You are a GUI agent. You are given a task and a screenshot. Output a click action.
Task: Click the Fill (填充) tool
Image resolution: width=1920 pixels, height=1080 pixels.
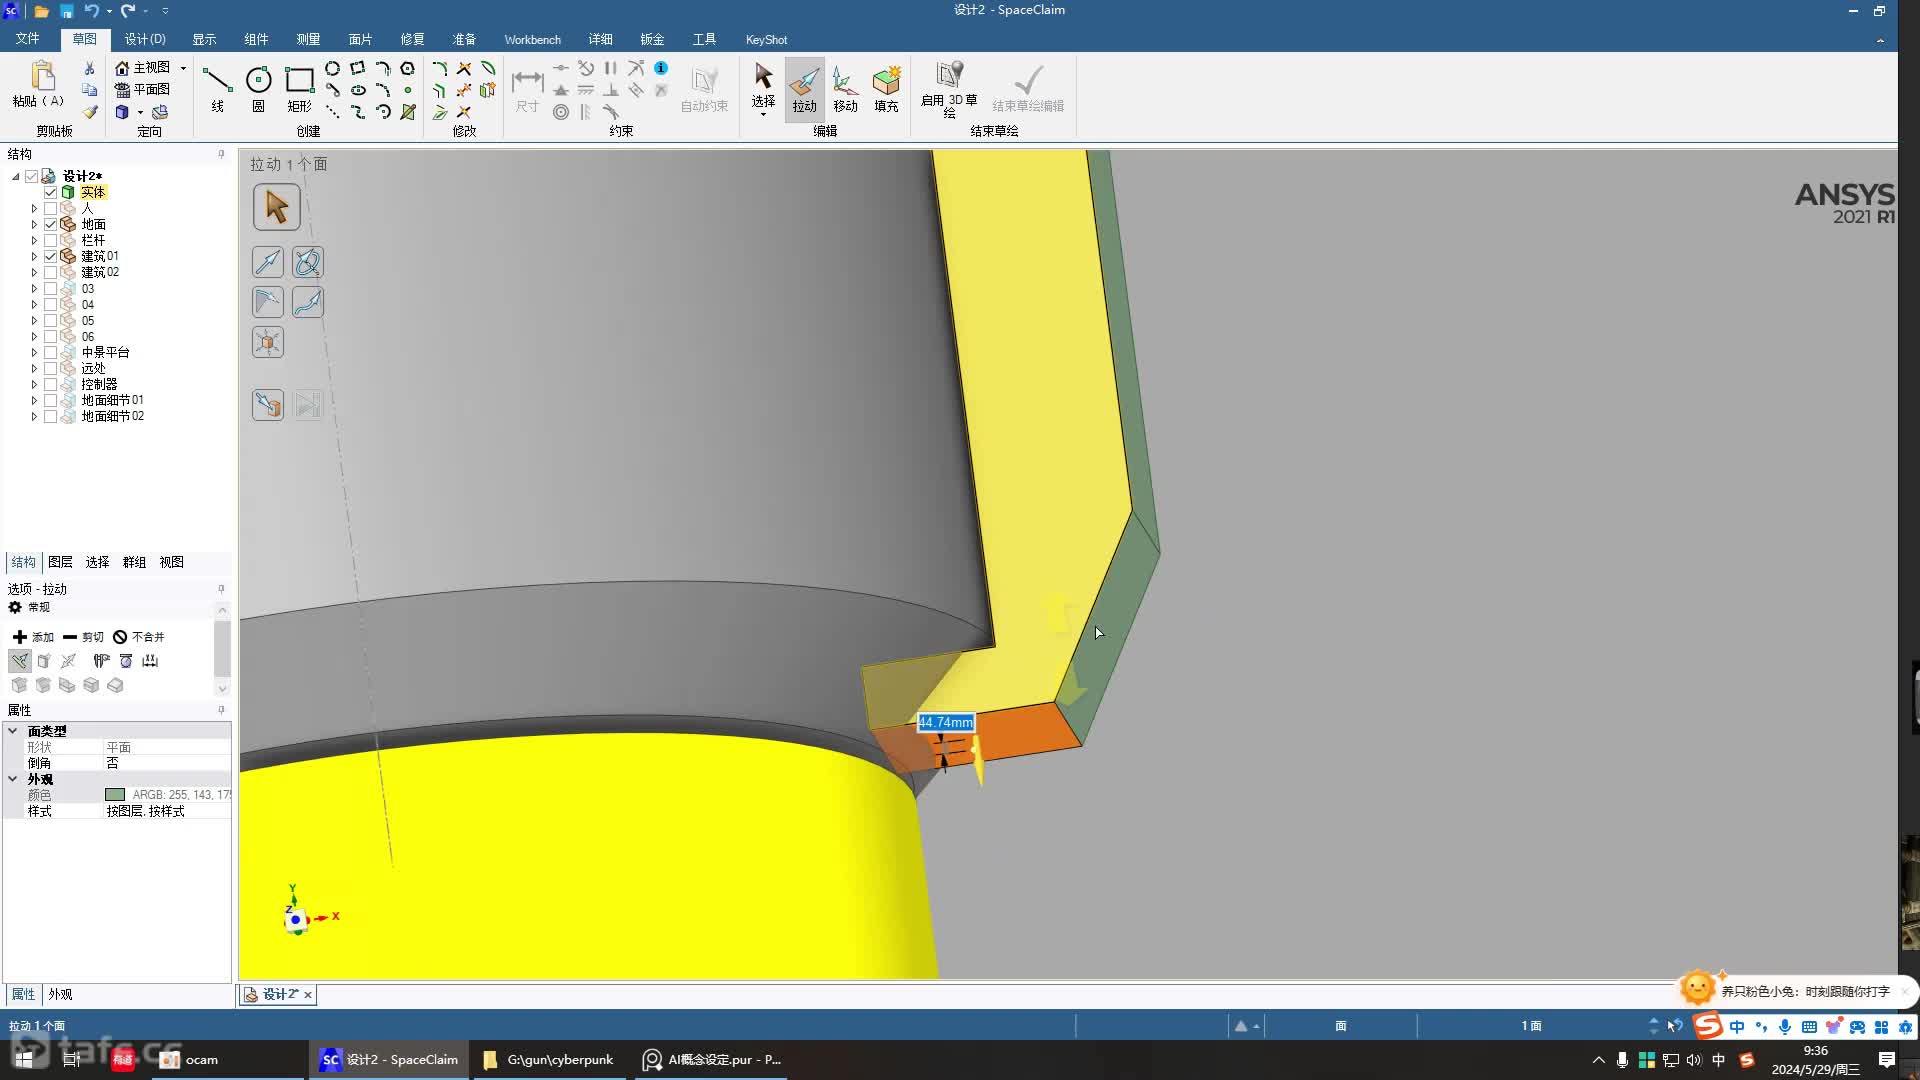coord(886,88)
